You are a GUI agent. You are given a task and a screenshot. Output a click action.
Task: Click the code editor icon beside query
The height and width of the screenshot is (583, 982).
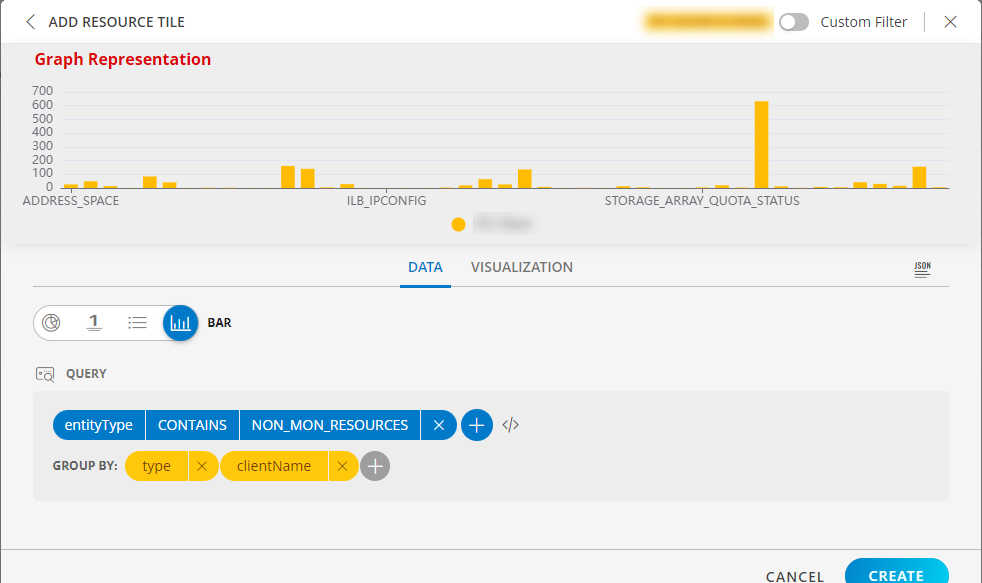coord(511,425)
